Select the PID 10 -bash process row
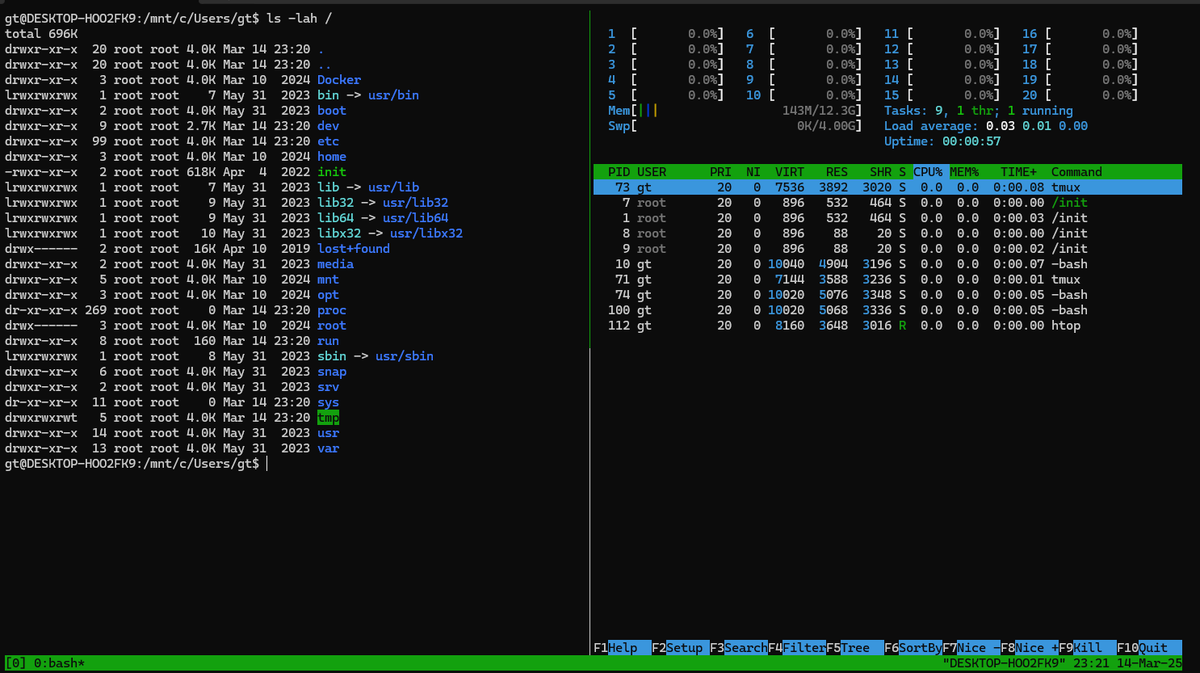This screenshot has width=1200, height=673. point(887,264)
